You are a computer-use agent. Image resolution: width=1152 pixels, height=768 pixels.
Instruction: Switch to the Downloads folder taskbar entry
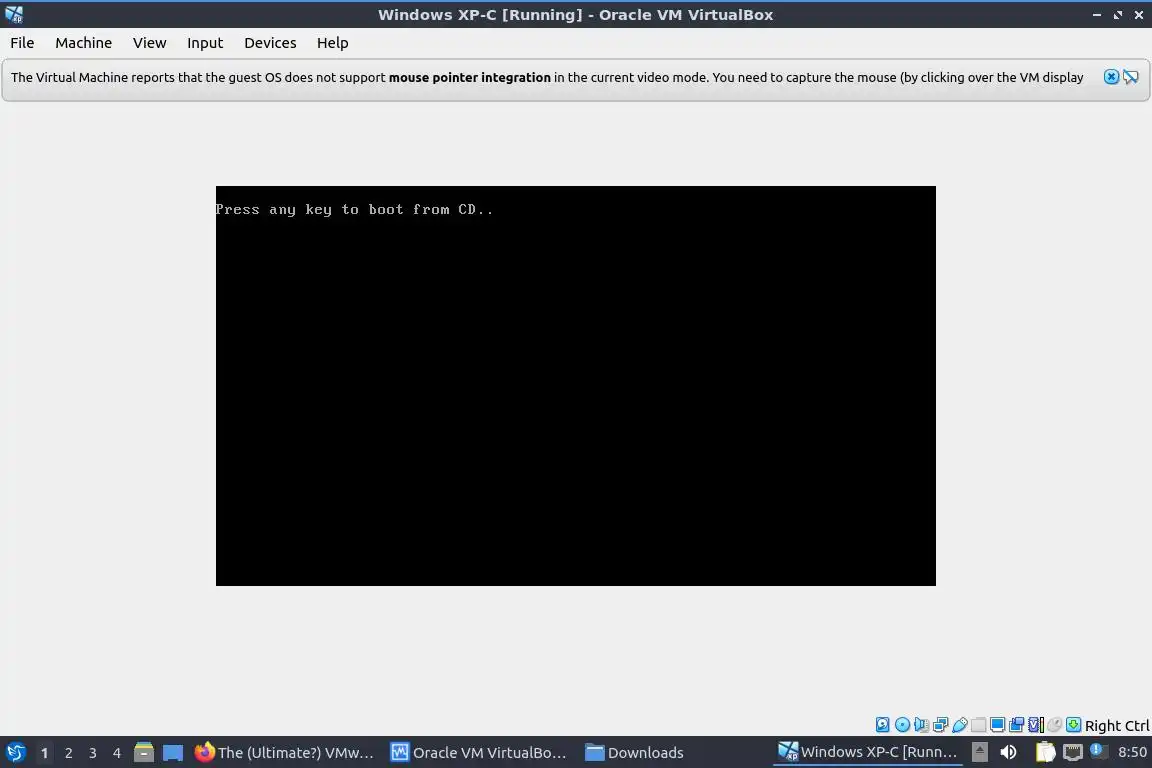point(635,752)
